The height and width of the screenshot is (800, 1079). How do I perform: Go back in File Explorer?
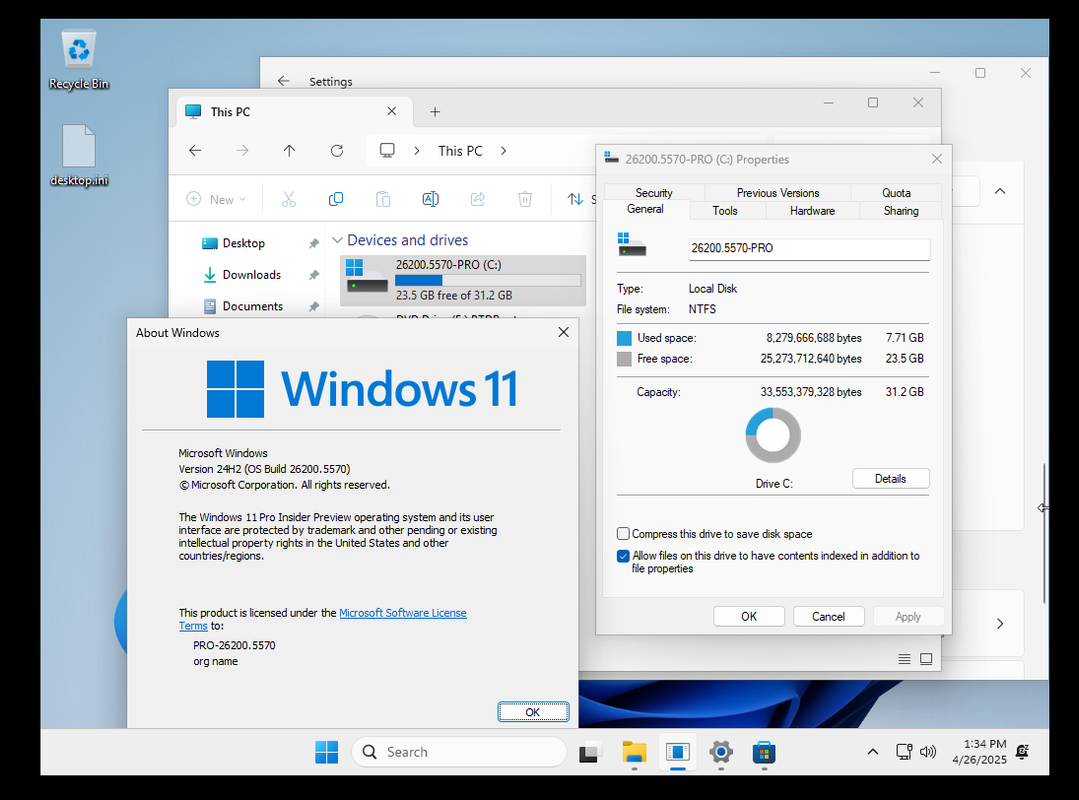click(x=195, y=151)
